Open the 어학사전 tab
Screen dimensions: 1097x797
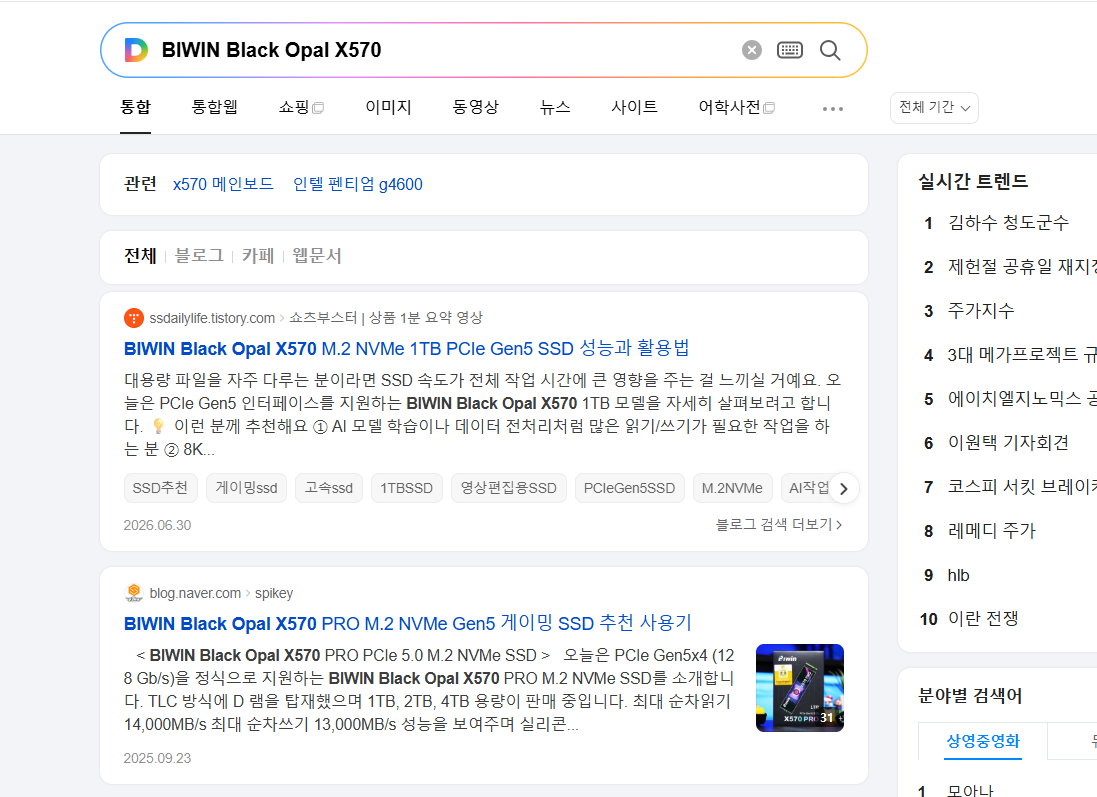tap(736, 107)
